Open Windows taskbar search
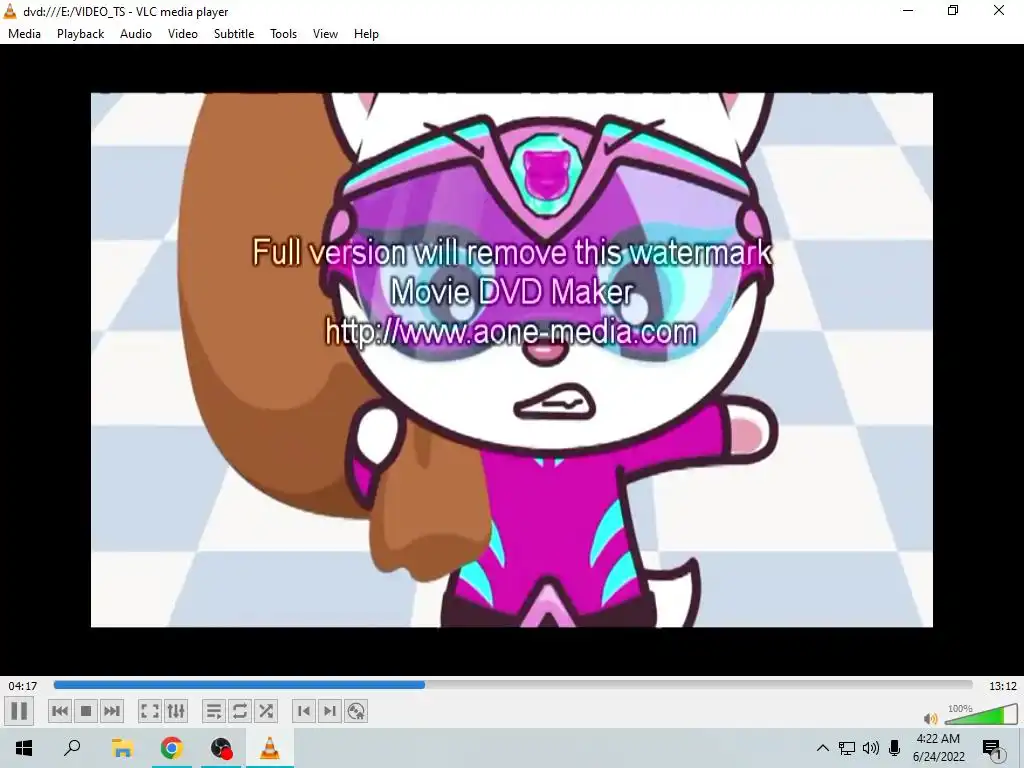The width and height of the screenshot is (1024, 768). (x=72, y=748)
